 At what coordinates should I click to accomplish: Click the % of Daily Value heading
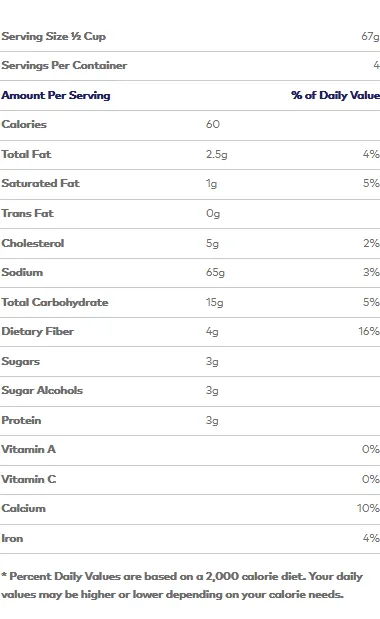[335, 95]
